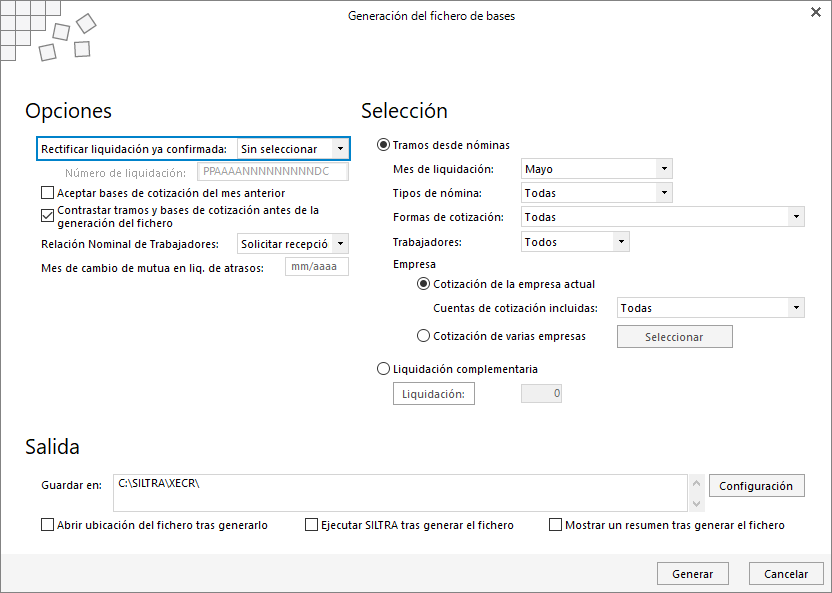Select Cotización de la empresa actual
This screenshot has width=832, height=593.
(423, 284)
